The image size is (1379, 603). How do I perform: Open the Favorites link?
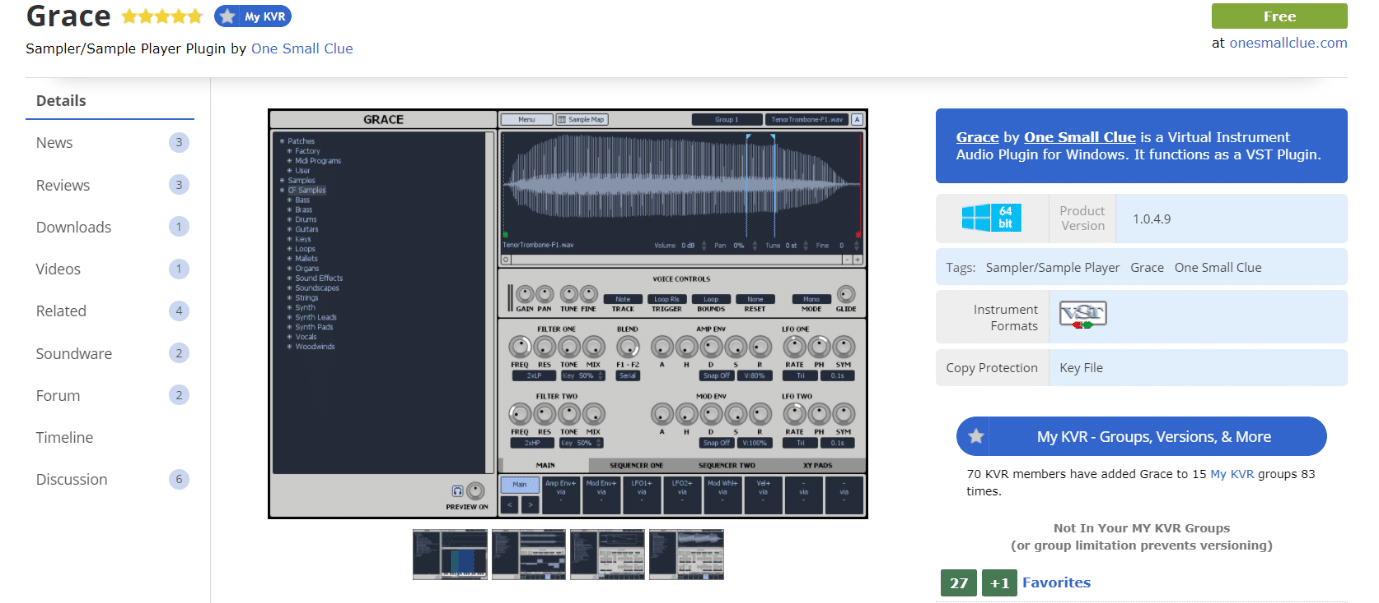pos(1056,582)
